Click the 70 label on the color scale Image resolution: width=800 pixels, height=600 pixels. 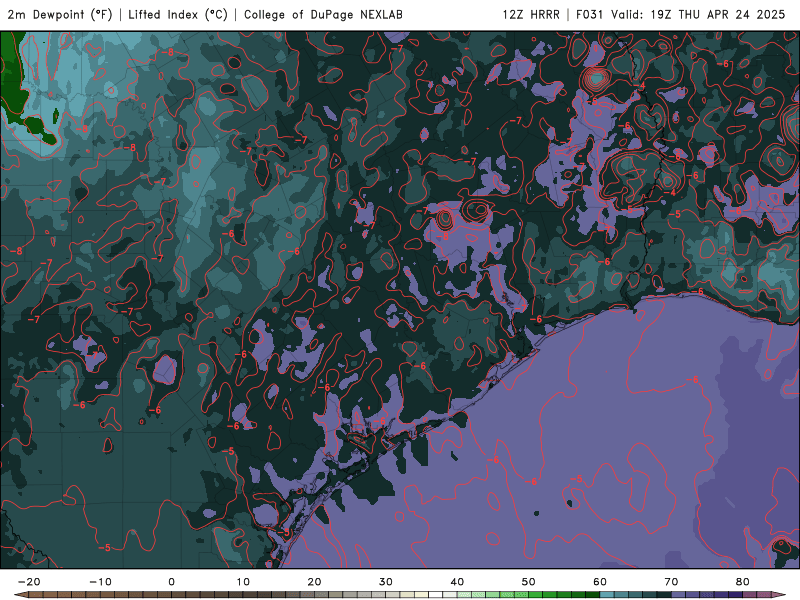671,582
